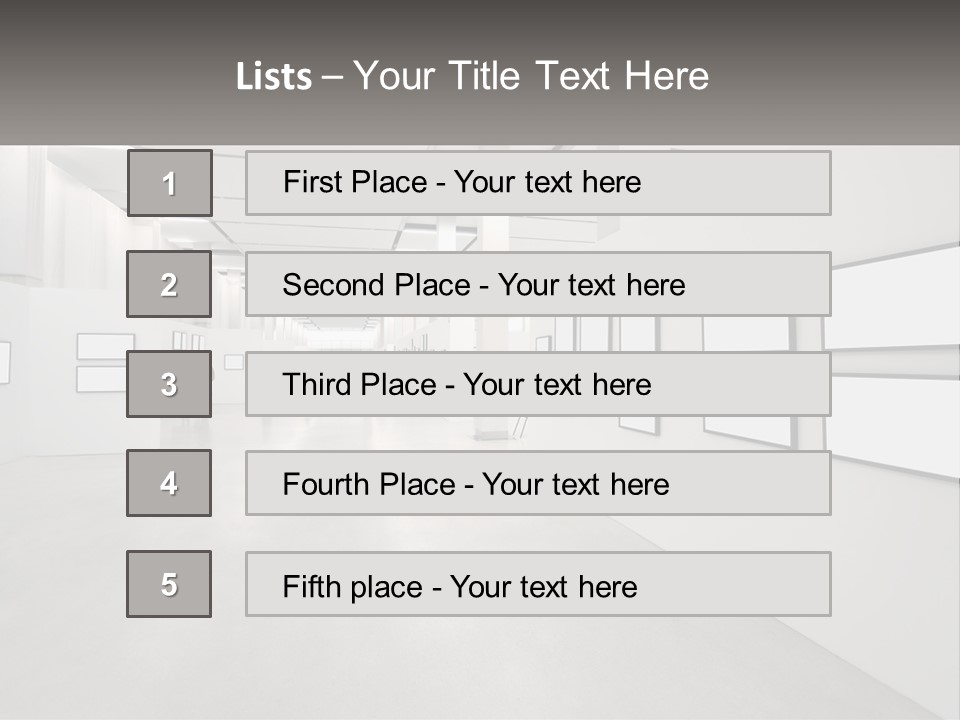
Task: Place cursor on the word 'Fourth'
Action: [323, 485]
